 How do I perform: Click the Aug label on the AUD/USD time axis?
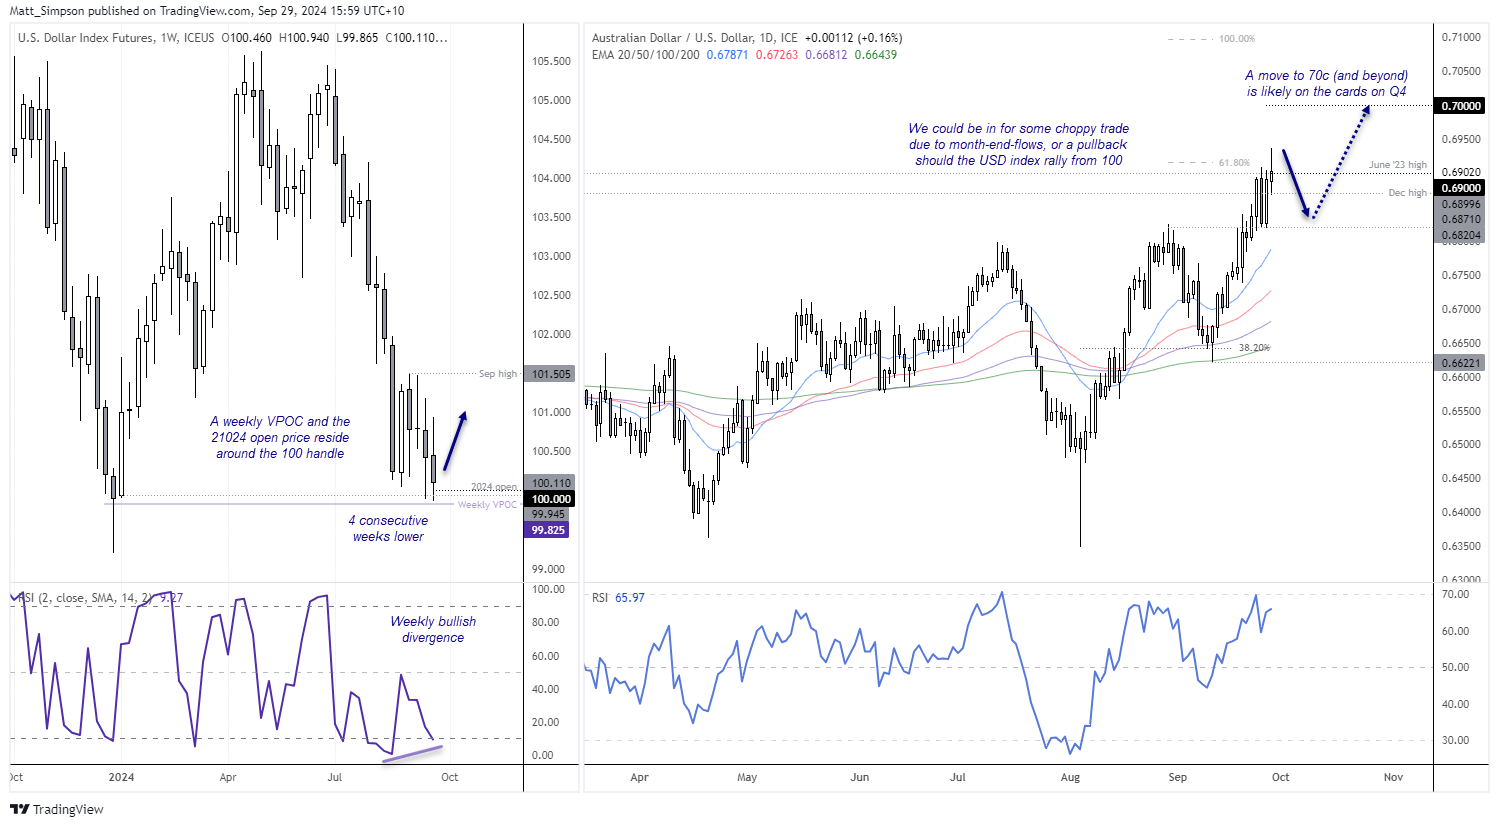pyautogui.click(x=1070, y=777)
